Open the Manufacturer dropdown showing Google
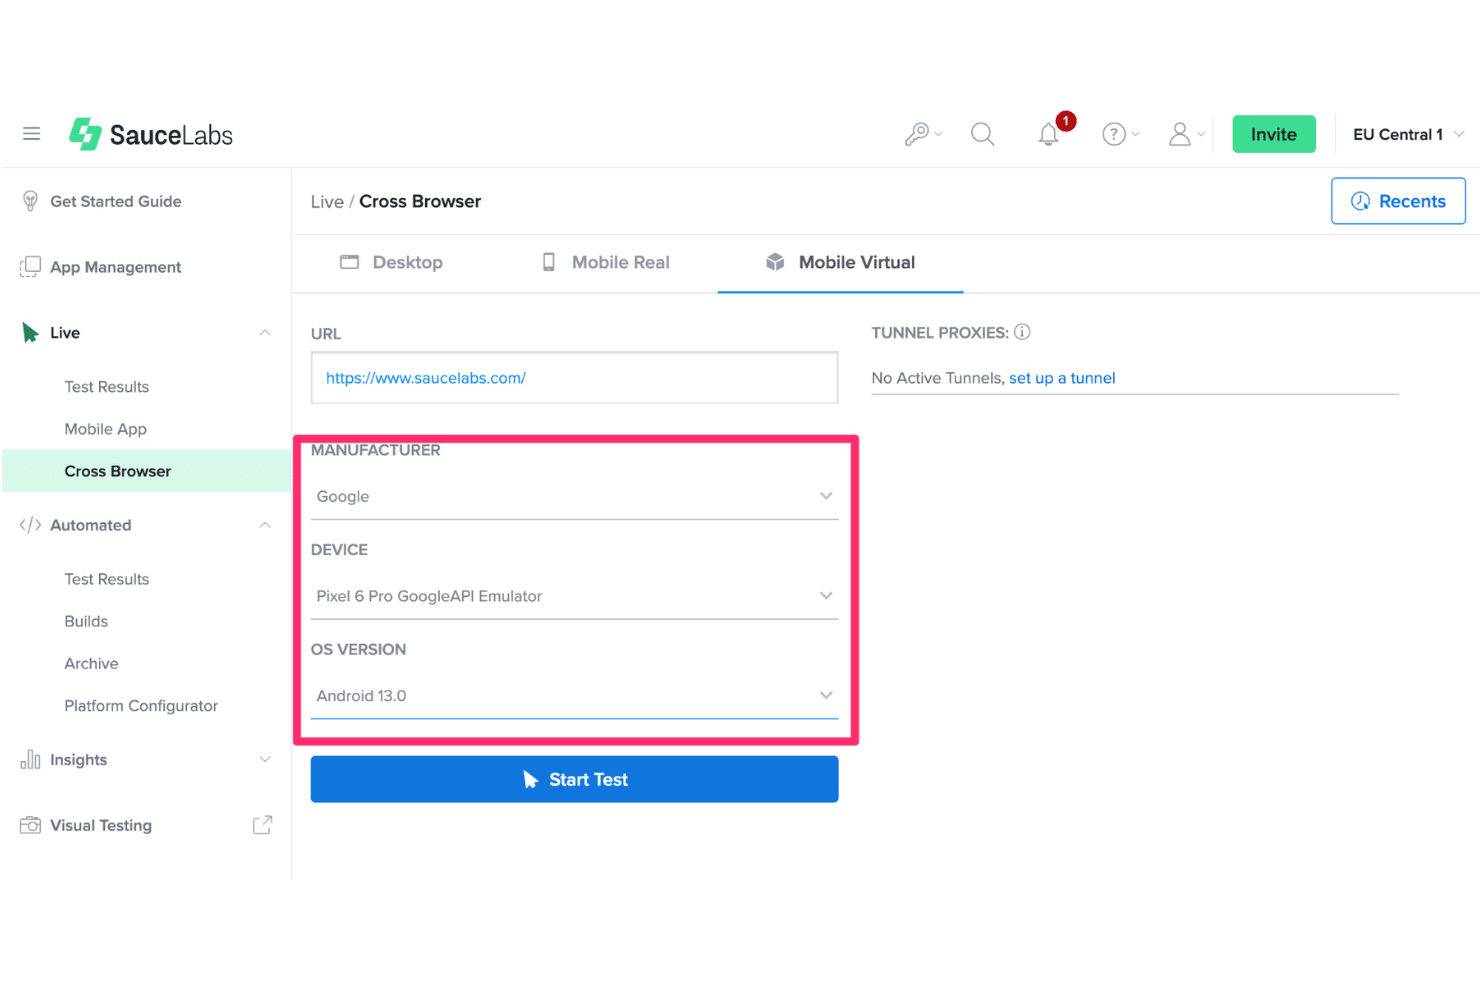Viewport: 1480px width, 987px height. [574, 496]
